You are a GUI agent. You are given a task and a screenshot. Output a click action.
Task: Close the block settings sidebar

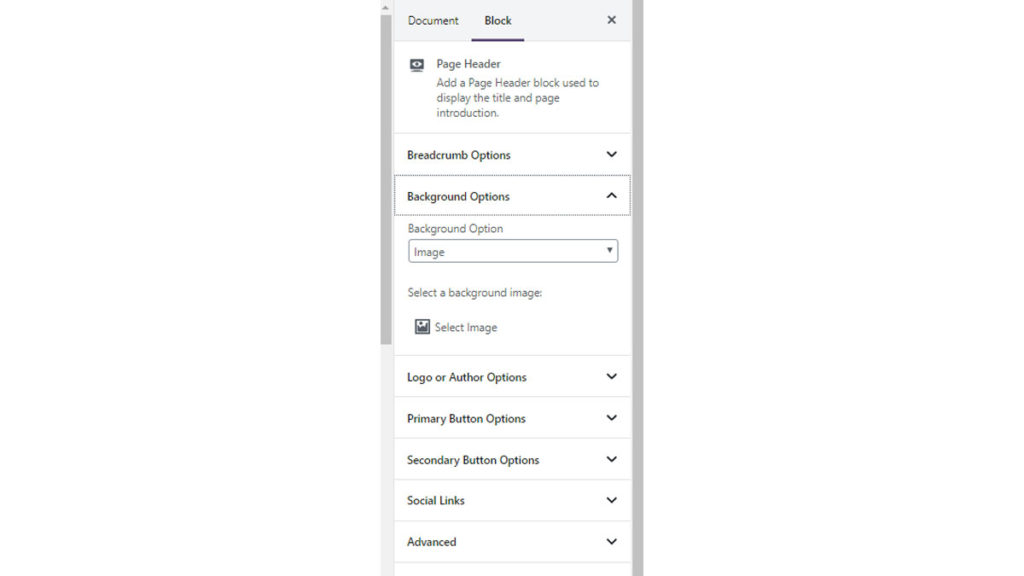[x=612, y=20]
